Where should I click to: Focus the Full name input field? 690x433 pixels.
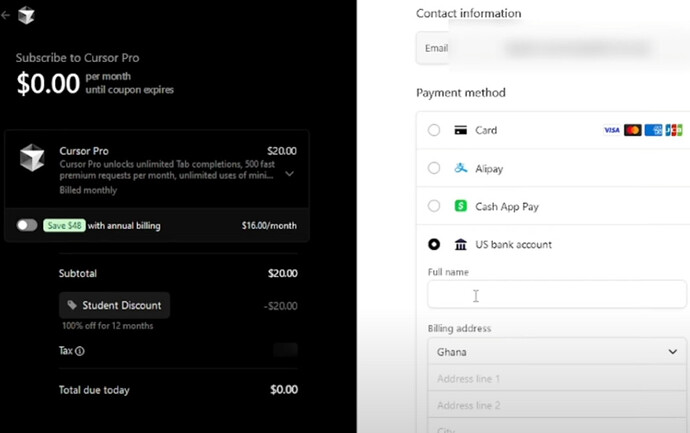557,294
